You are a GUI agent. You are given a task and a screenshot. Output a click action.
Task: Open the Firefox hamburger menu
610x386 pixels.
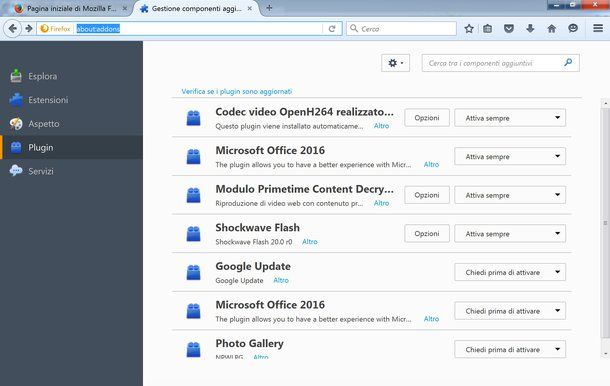point(598,28)
